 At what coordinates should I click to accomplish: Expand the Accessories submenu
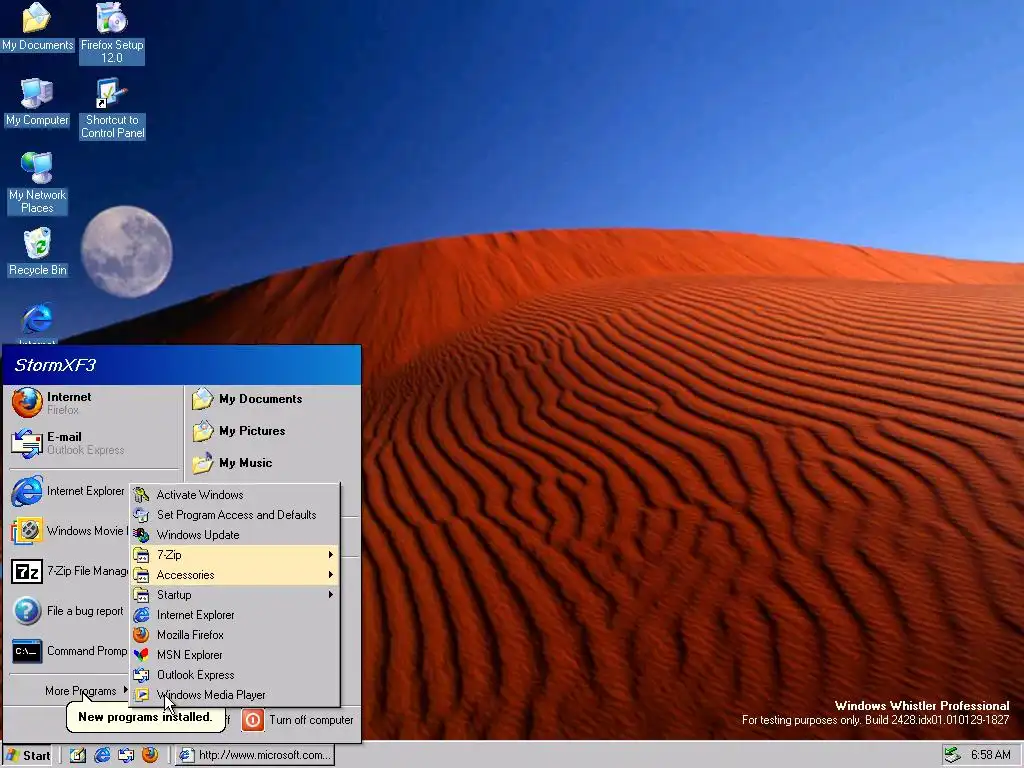235,575
